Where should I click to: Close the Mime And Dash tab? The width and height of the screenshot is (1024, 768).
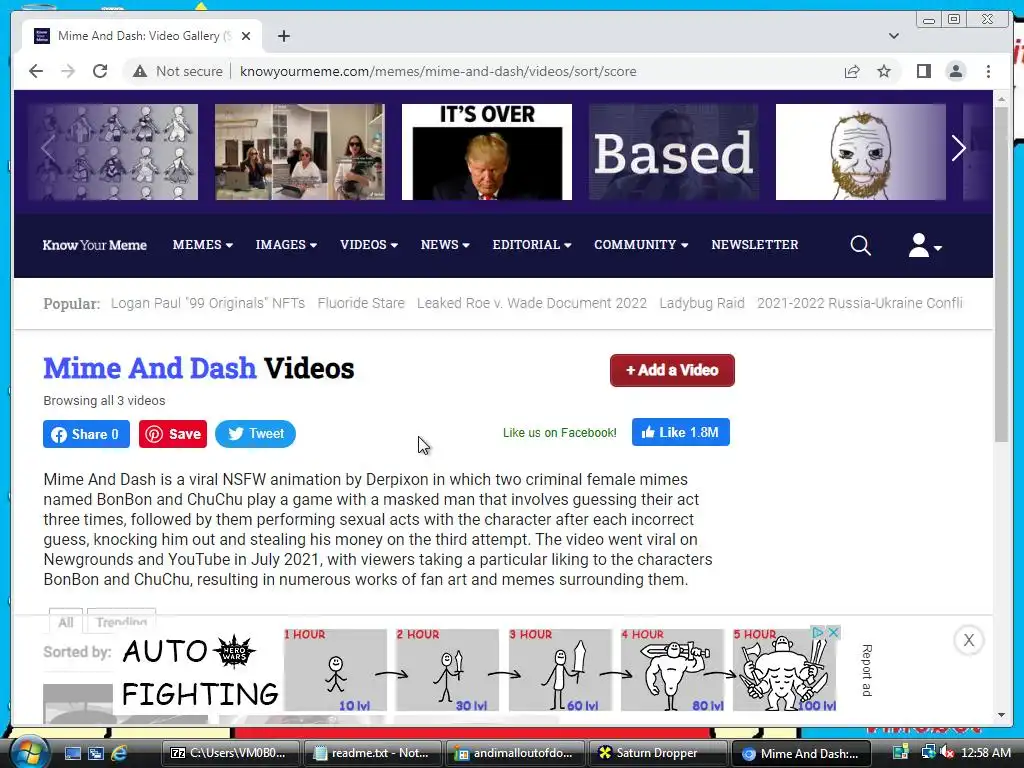click(246, 36)
